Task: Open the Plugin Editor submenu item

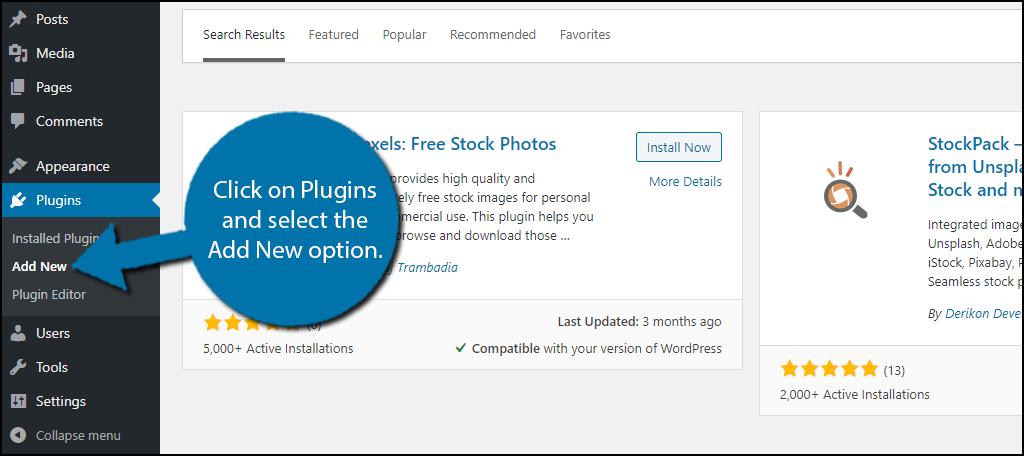Action: click(49, 294)
